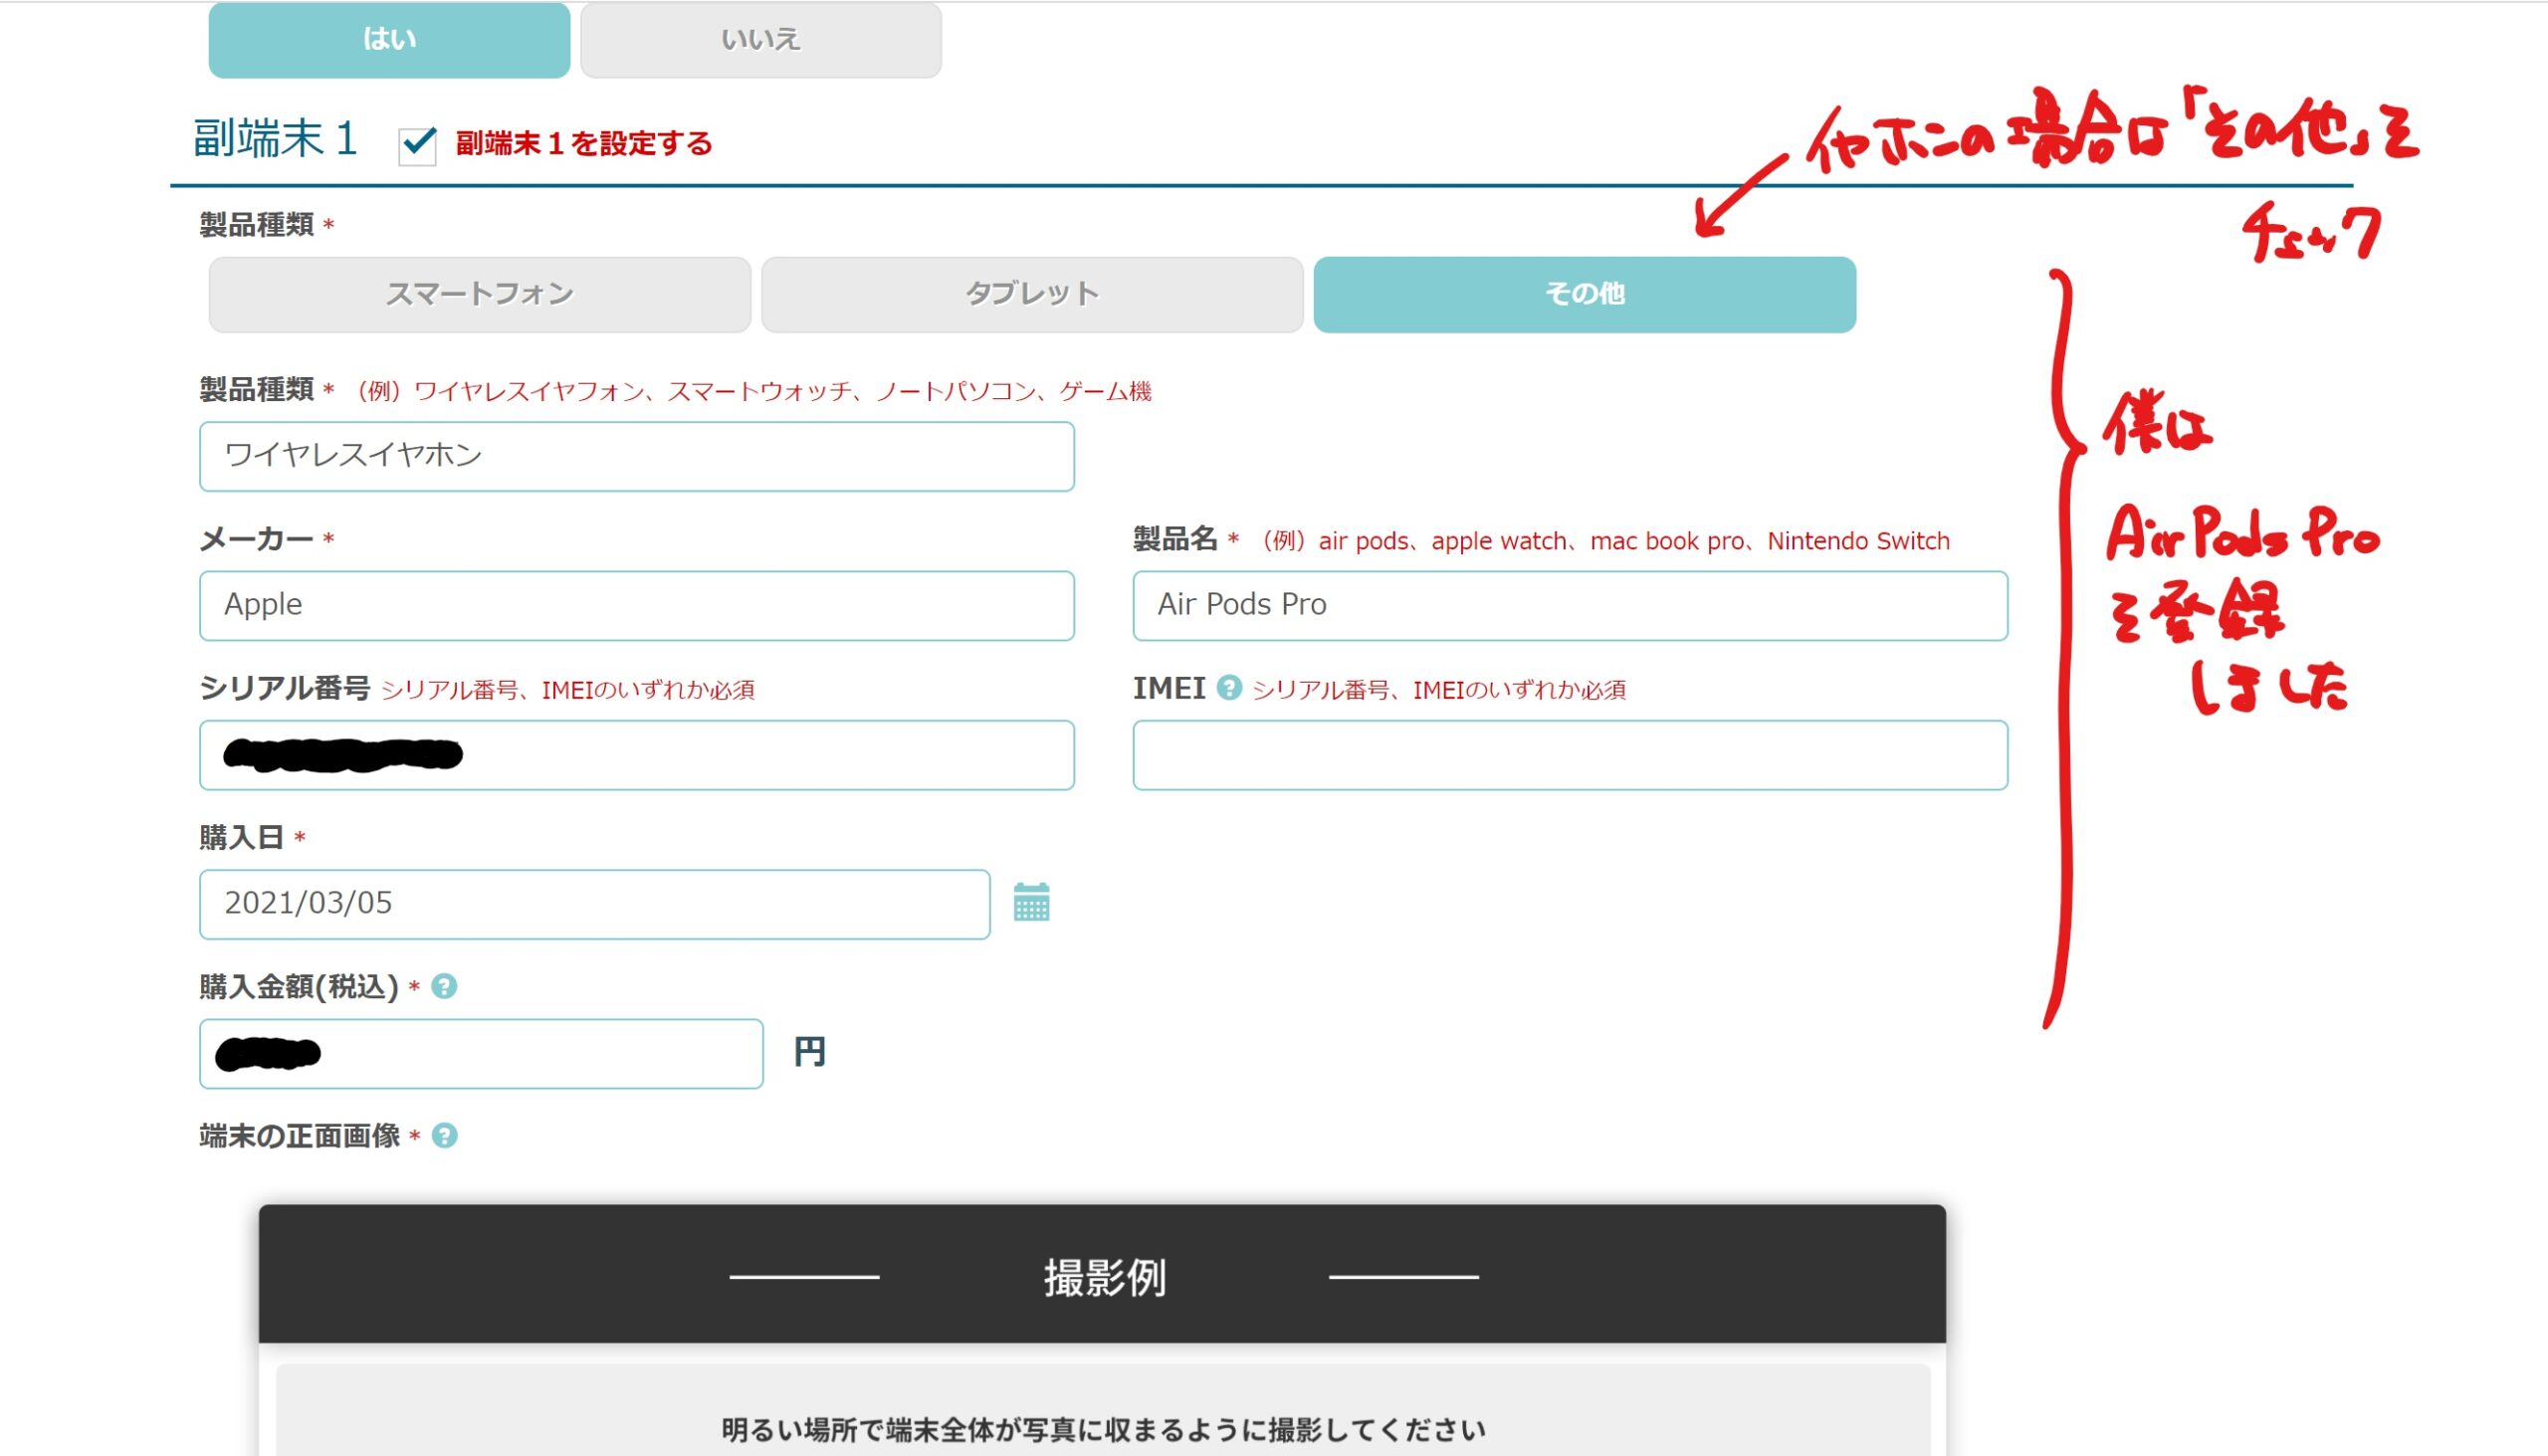
Task: Open the calendar date picker icon
Action: (x=1031, y=902)
